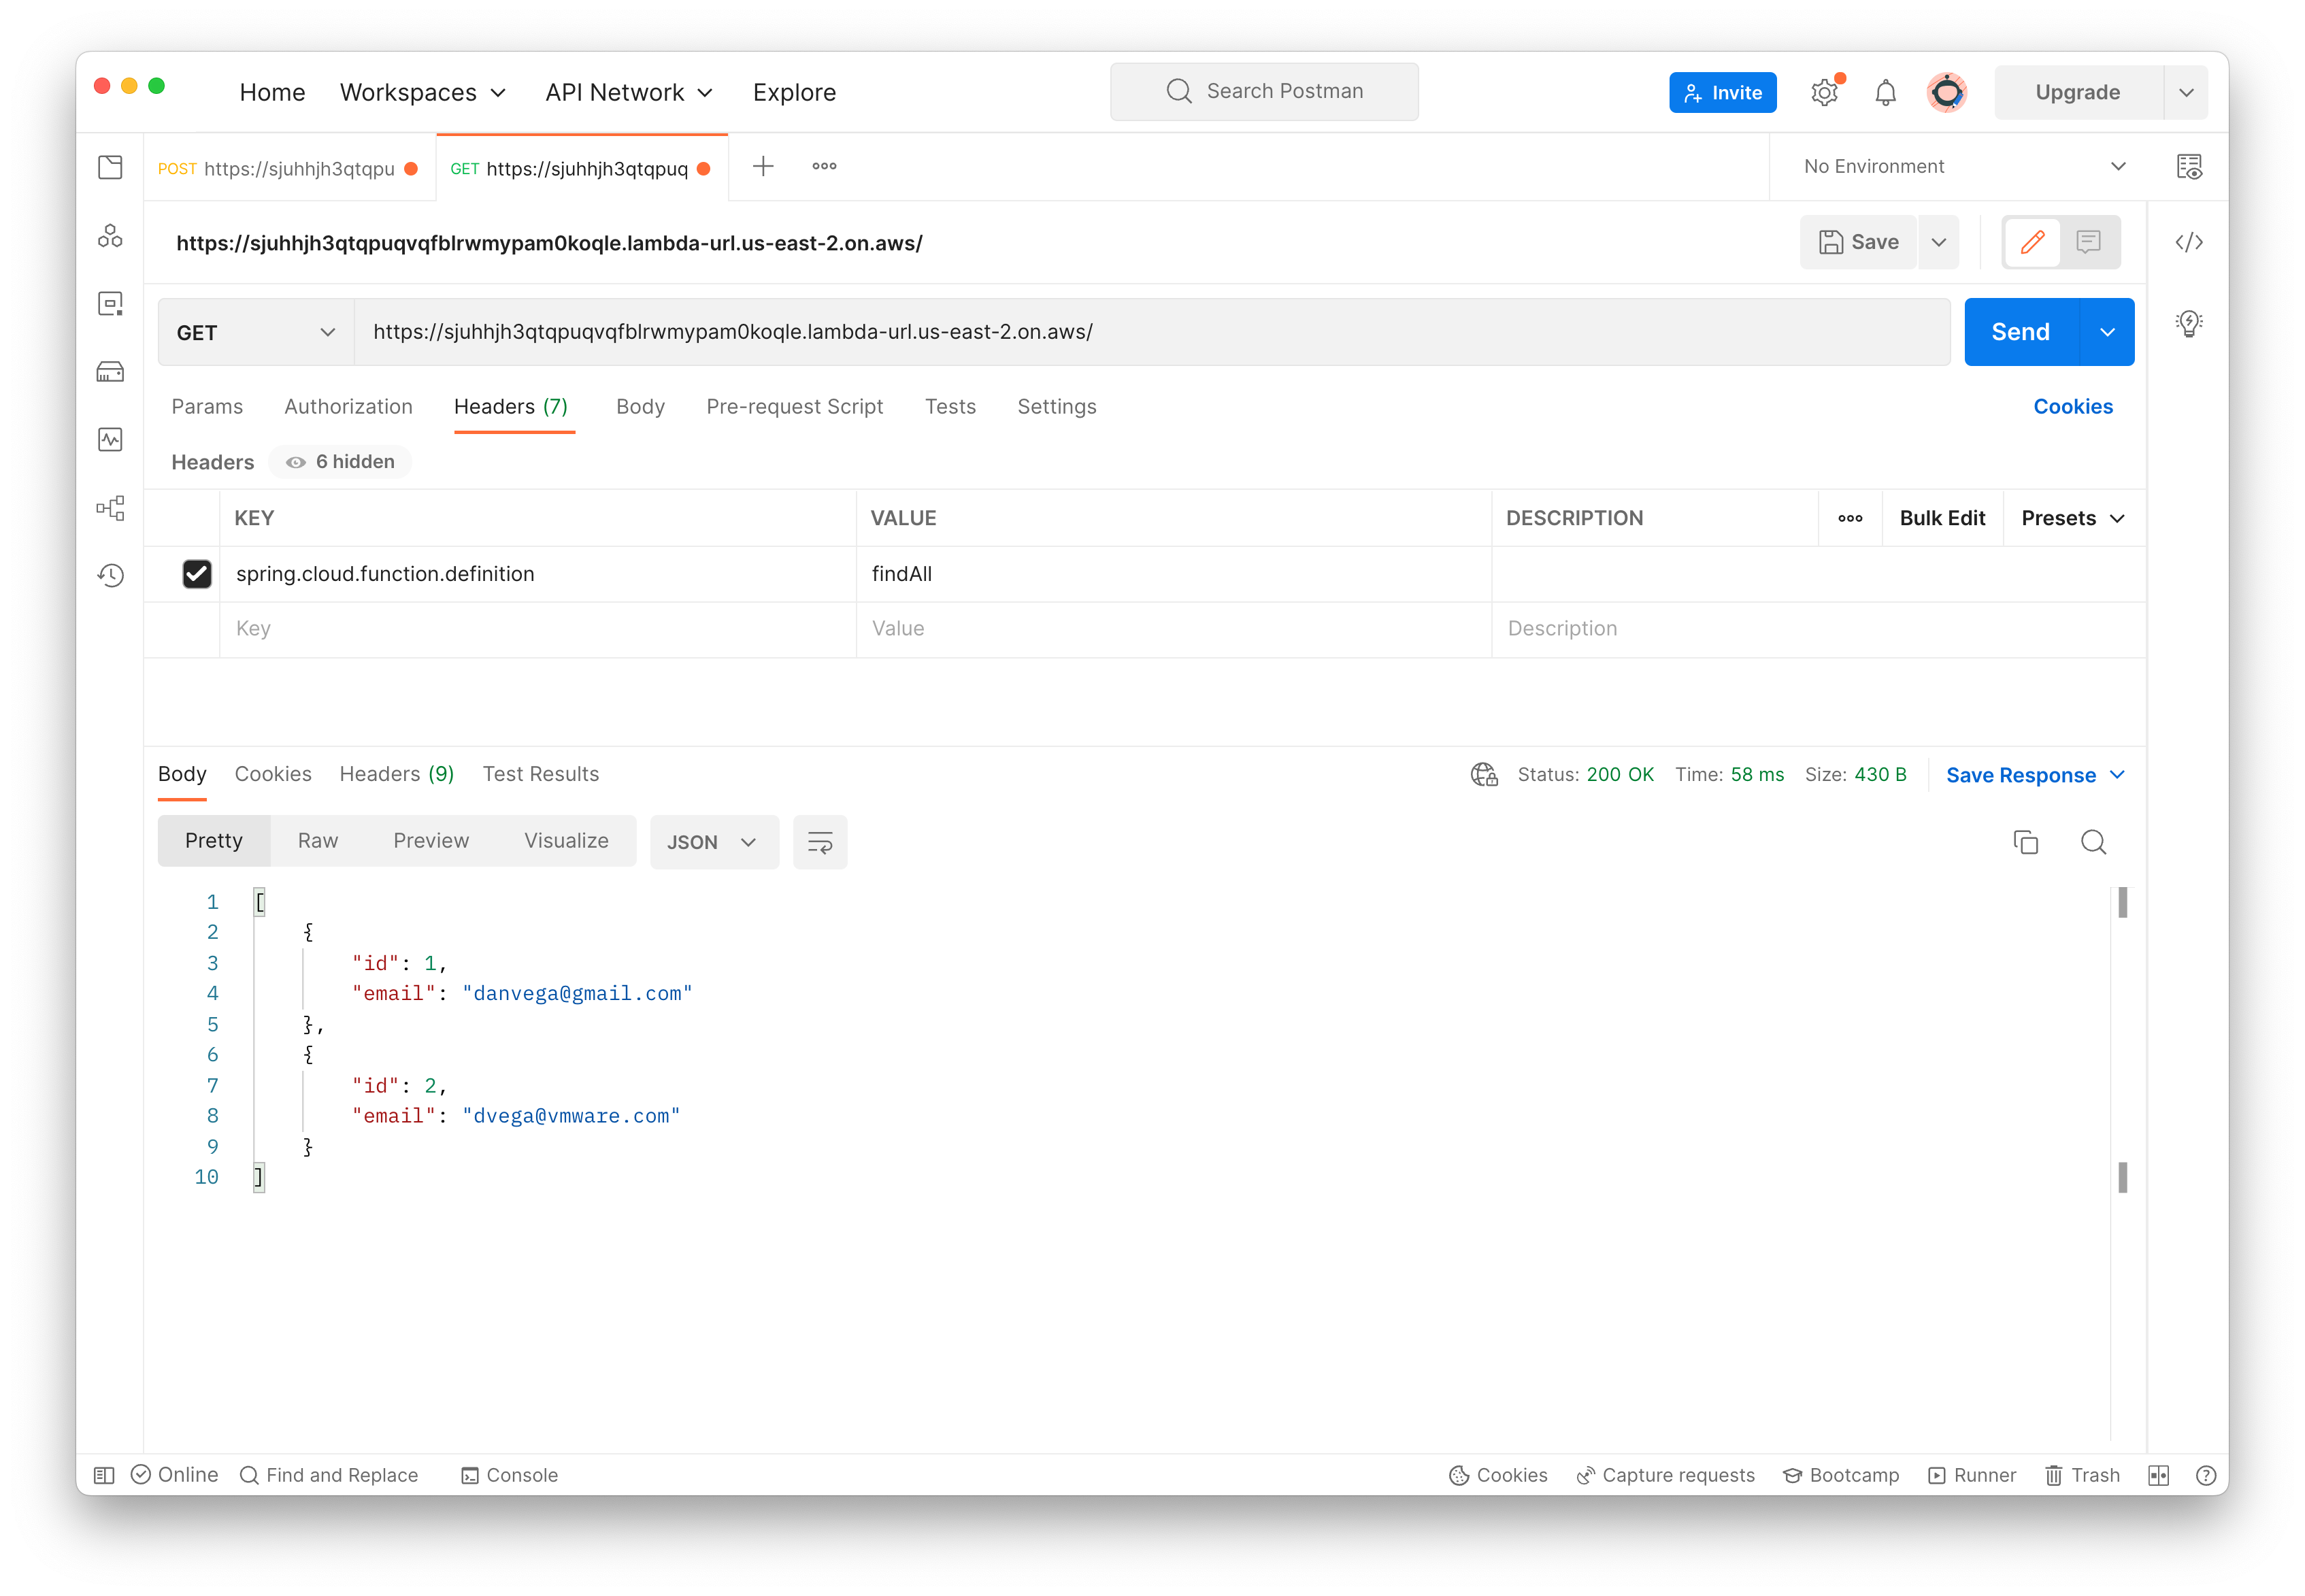Screen dimensions: 2305x1596
Task: Open the Cookies link near Send
Action: pos(2072,407)
